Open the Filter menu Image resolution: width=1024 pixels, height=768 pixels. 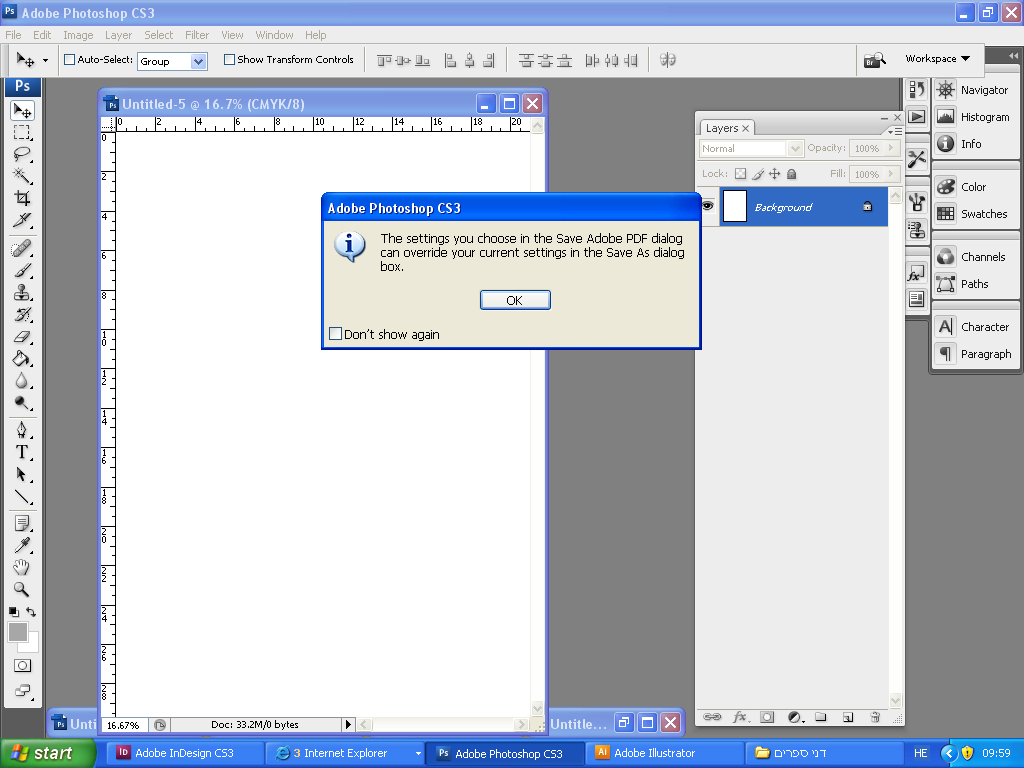point(197,35)
